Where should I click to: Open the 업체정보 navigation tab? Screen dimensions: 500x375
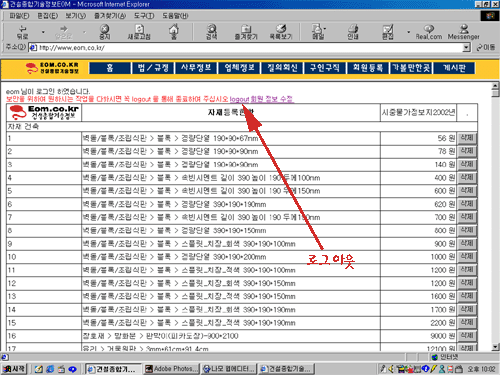239,68
